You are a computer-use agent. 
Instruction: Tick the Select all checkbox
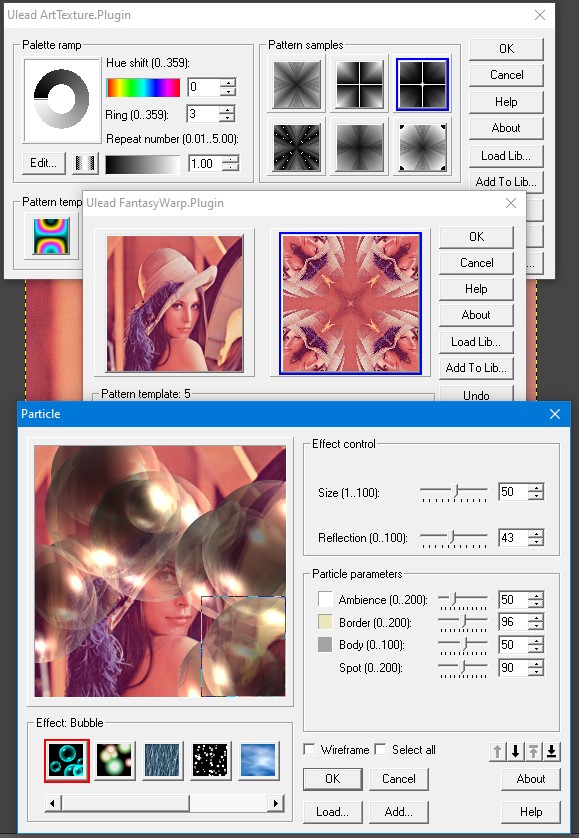pos(380,749)
